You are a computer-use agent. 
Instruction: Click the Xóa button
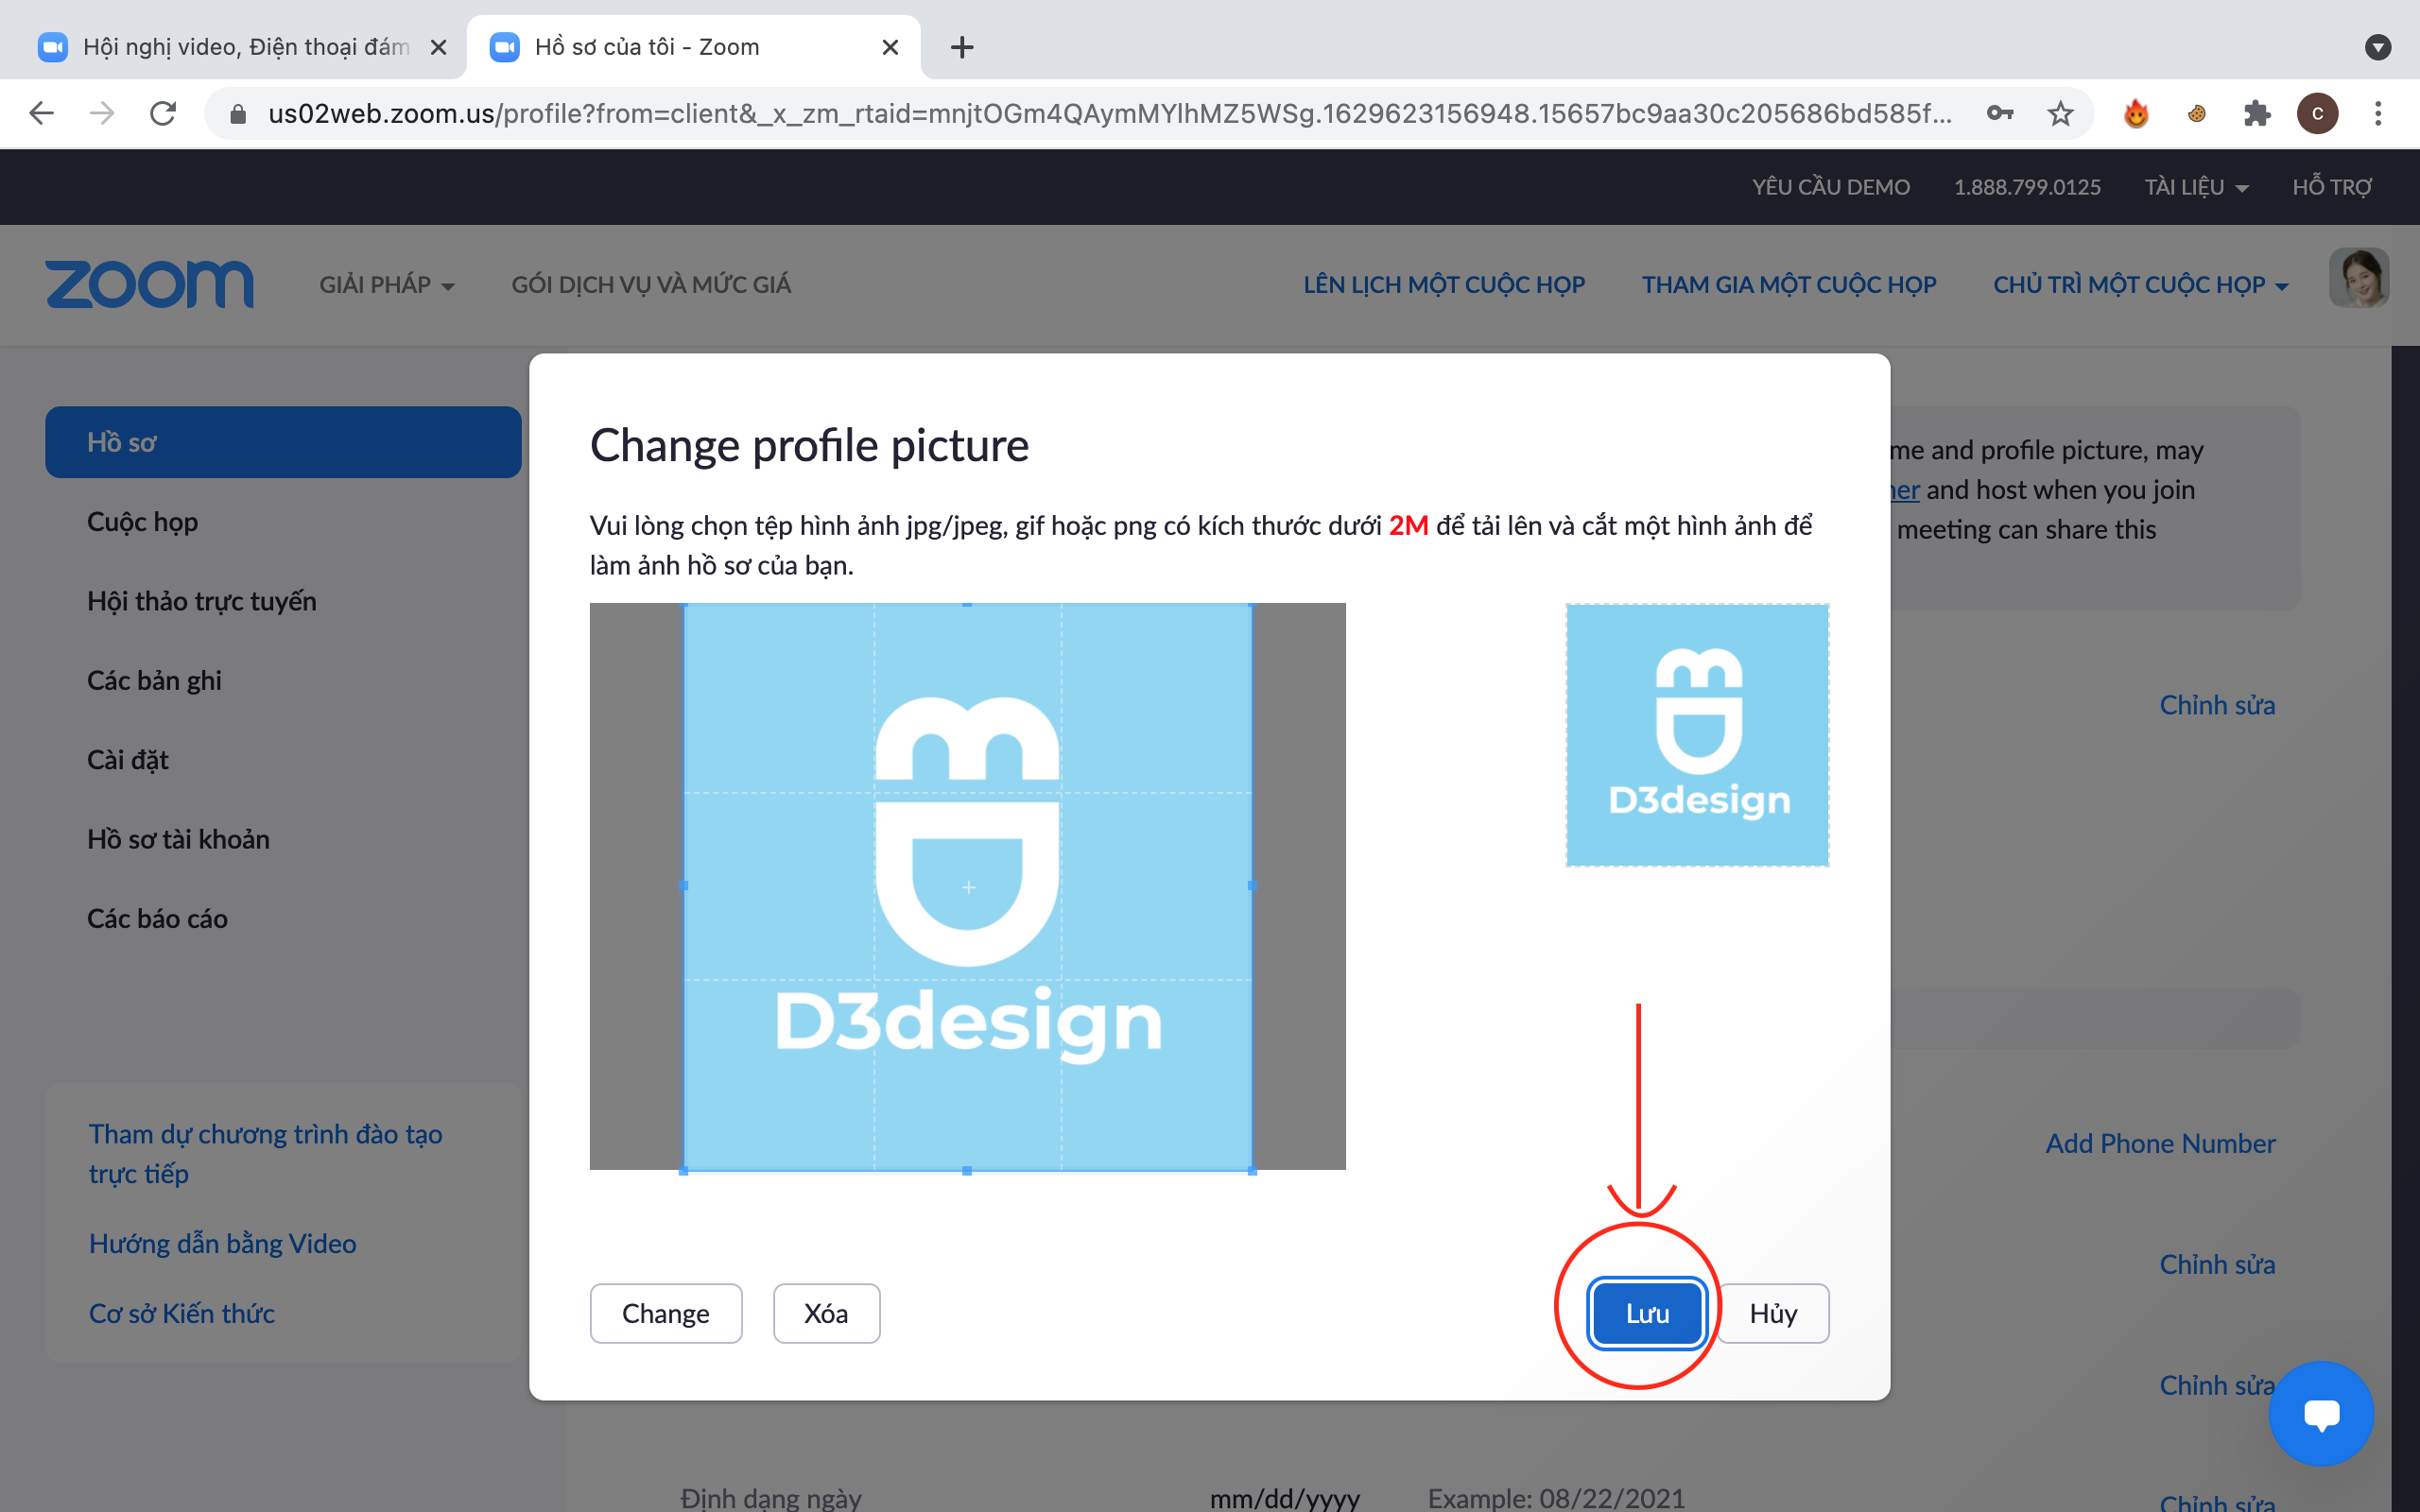tap(826, 1313)
